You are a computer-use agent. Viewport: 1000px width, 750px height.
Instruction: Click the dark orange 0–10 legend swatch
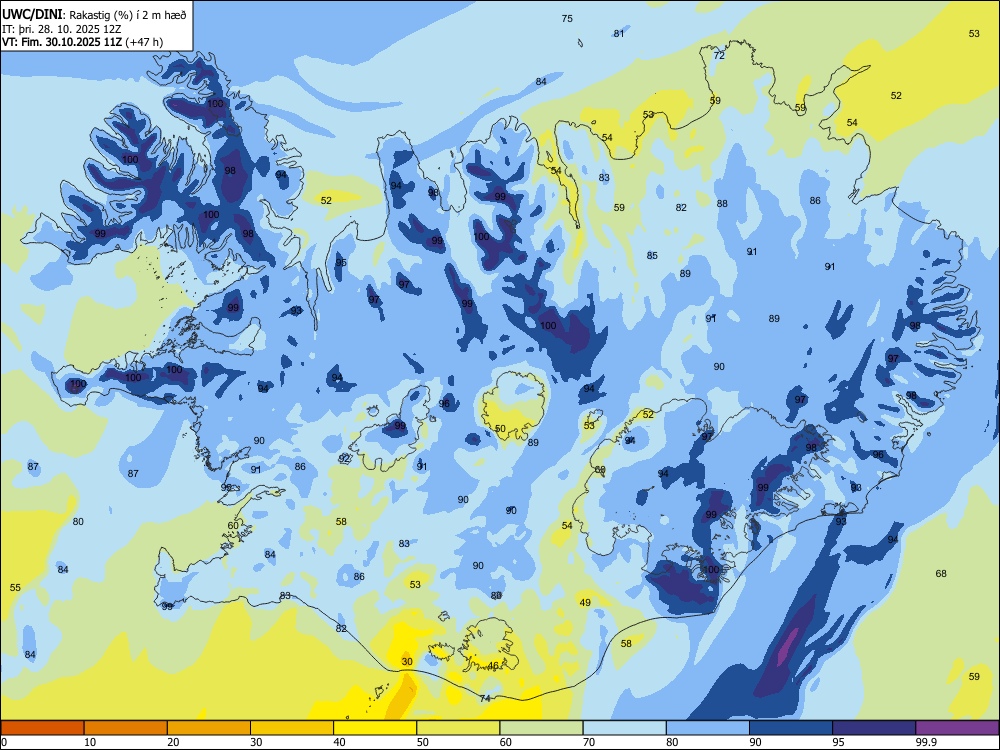42,728
